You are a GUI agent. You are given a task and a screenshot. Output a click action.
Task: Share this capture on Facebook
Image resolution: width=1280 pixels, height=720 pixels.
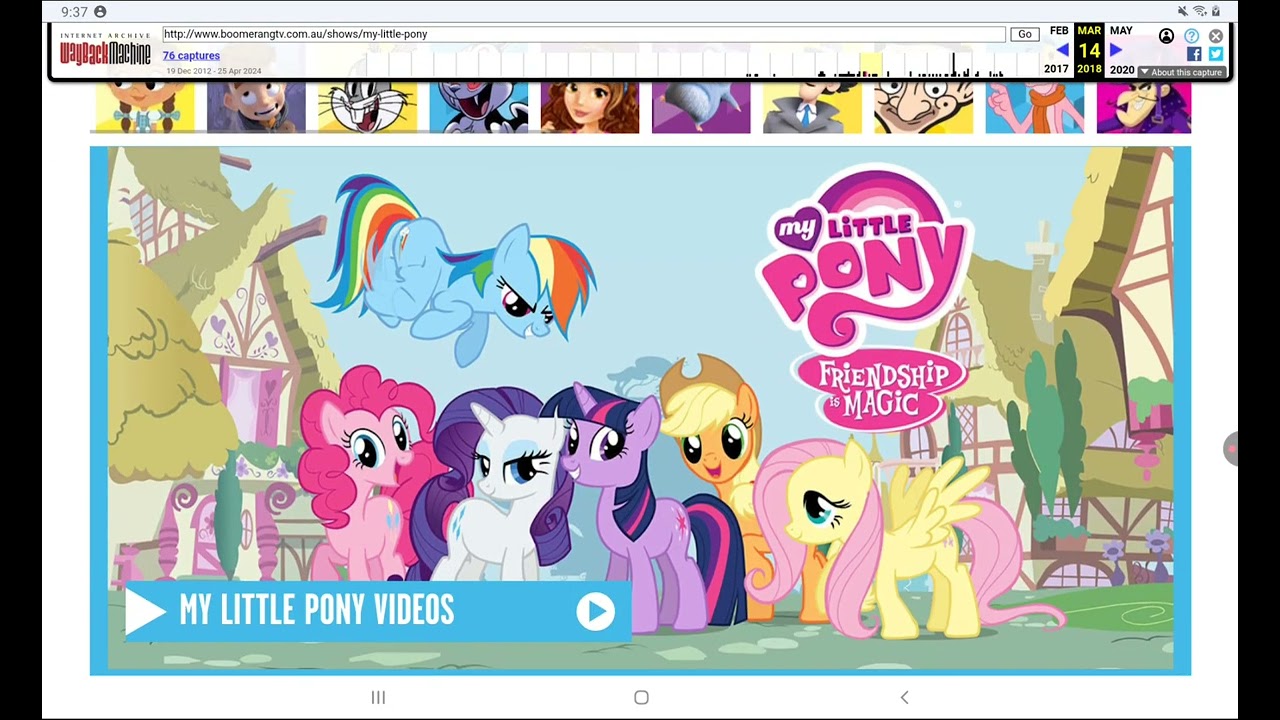coord(1194,54)
